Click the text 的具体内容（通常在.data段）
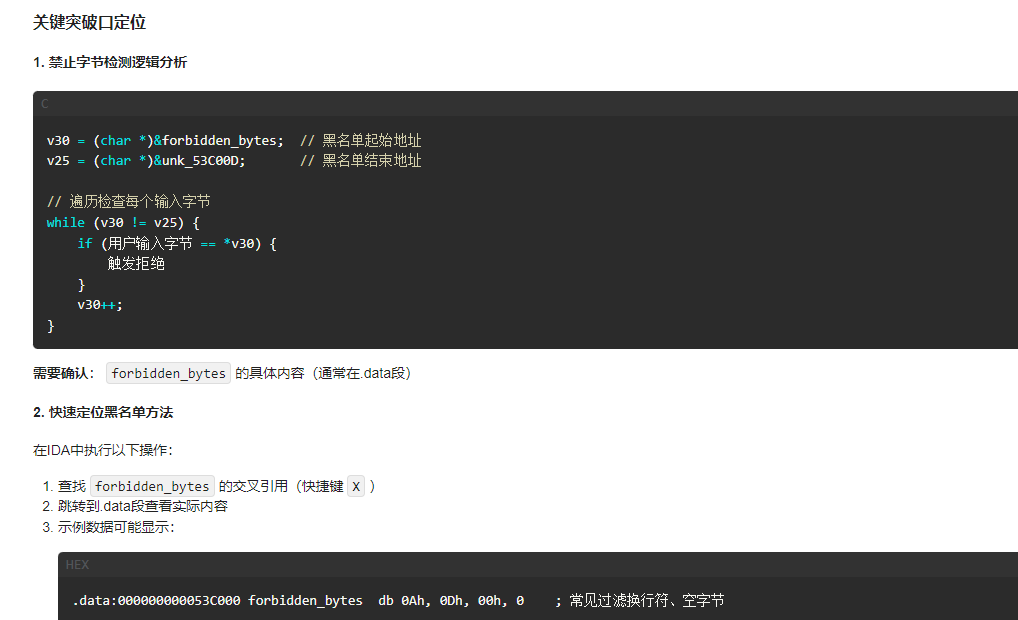The height and width of the screenshot is (620, 1018). coord(323,373)
